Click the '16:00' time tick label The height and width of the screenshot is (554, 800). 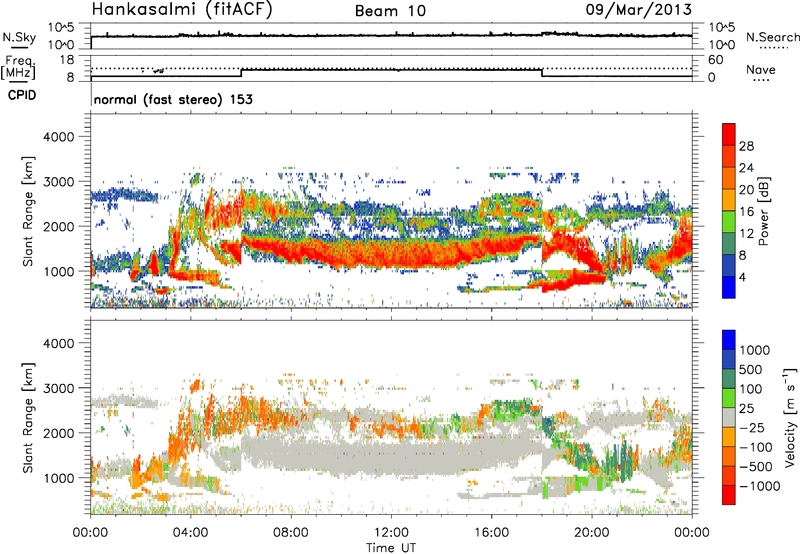[x=491, y=533]
